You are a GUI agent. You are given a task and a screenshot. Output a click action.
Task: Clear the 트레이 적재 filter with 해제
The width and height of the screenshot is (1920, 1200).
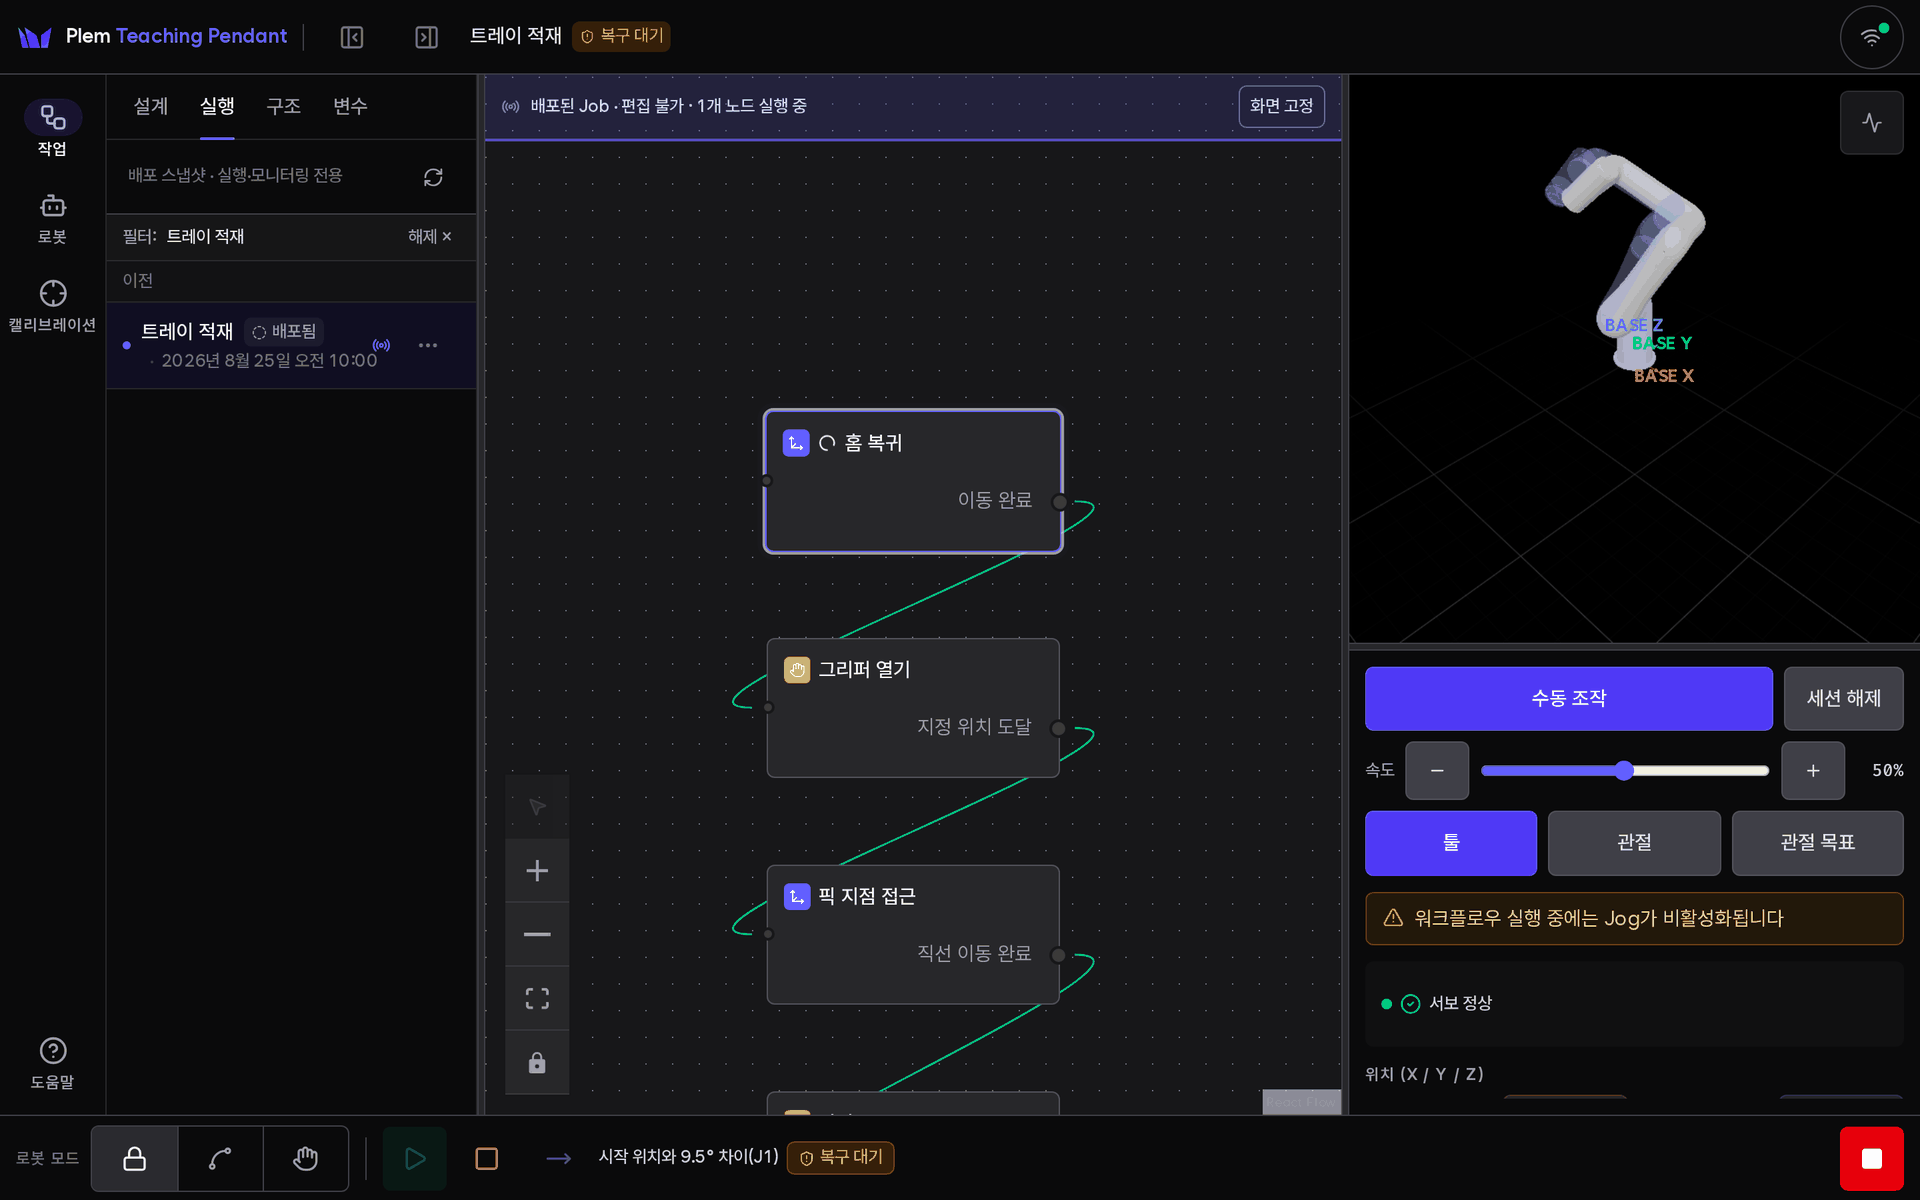pos(430,237)
